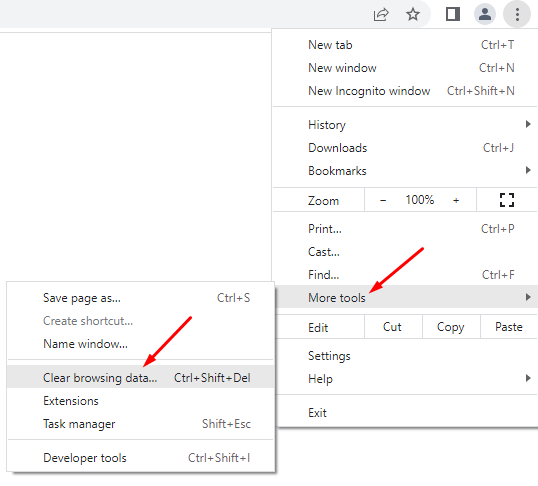This screenshot has height=486, width=538.
Task: Bookmark this page with star icon
Action: [x=413, y=14]
